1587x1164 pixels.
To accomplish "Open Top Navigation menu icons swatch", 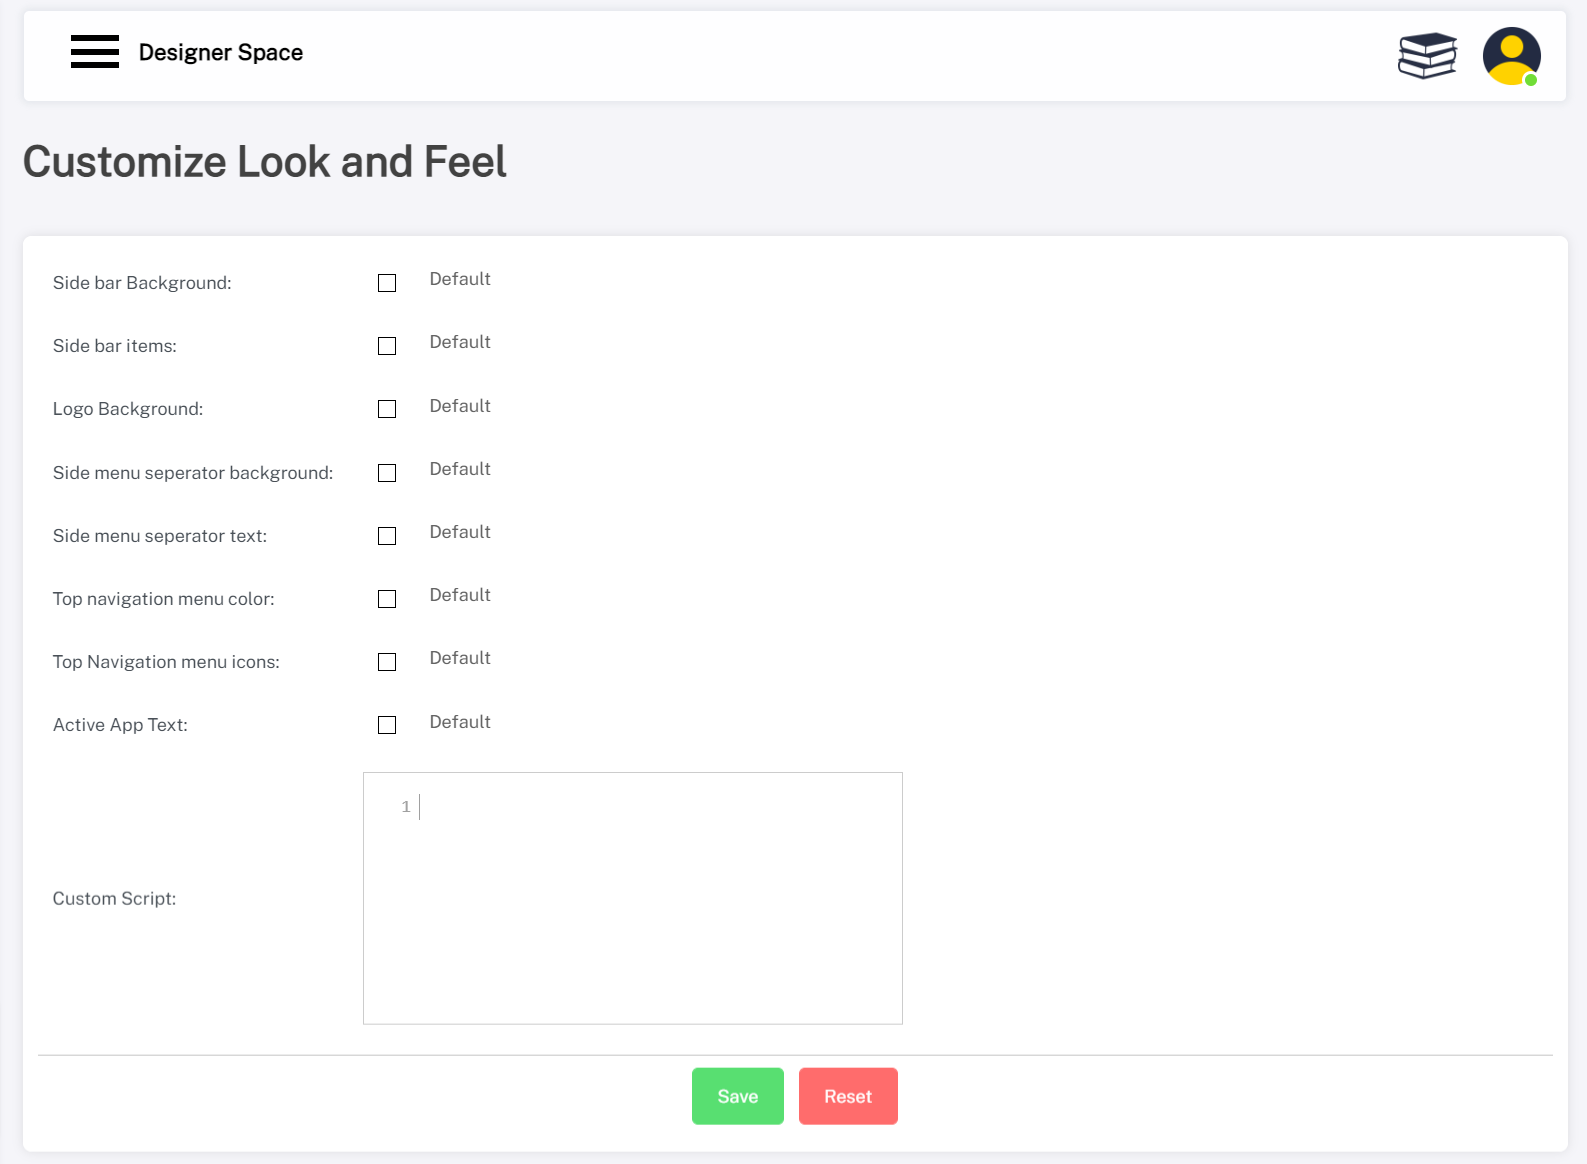I will [x=387, y=662].
